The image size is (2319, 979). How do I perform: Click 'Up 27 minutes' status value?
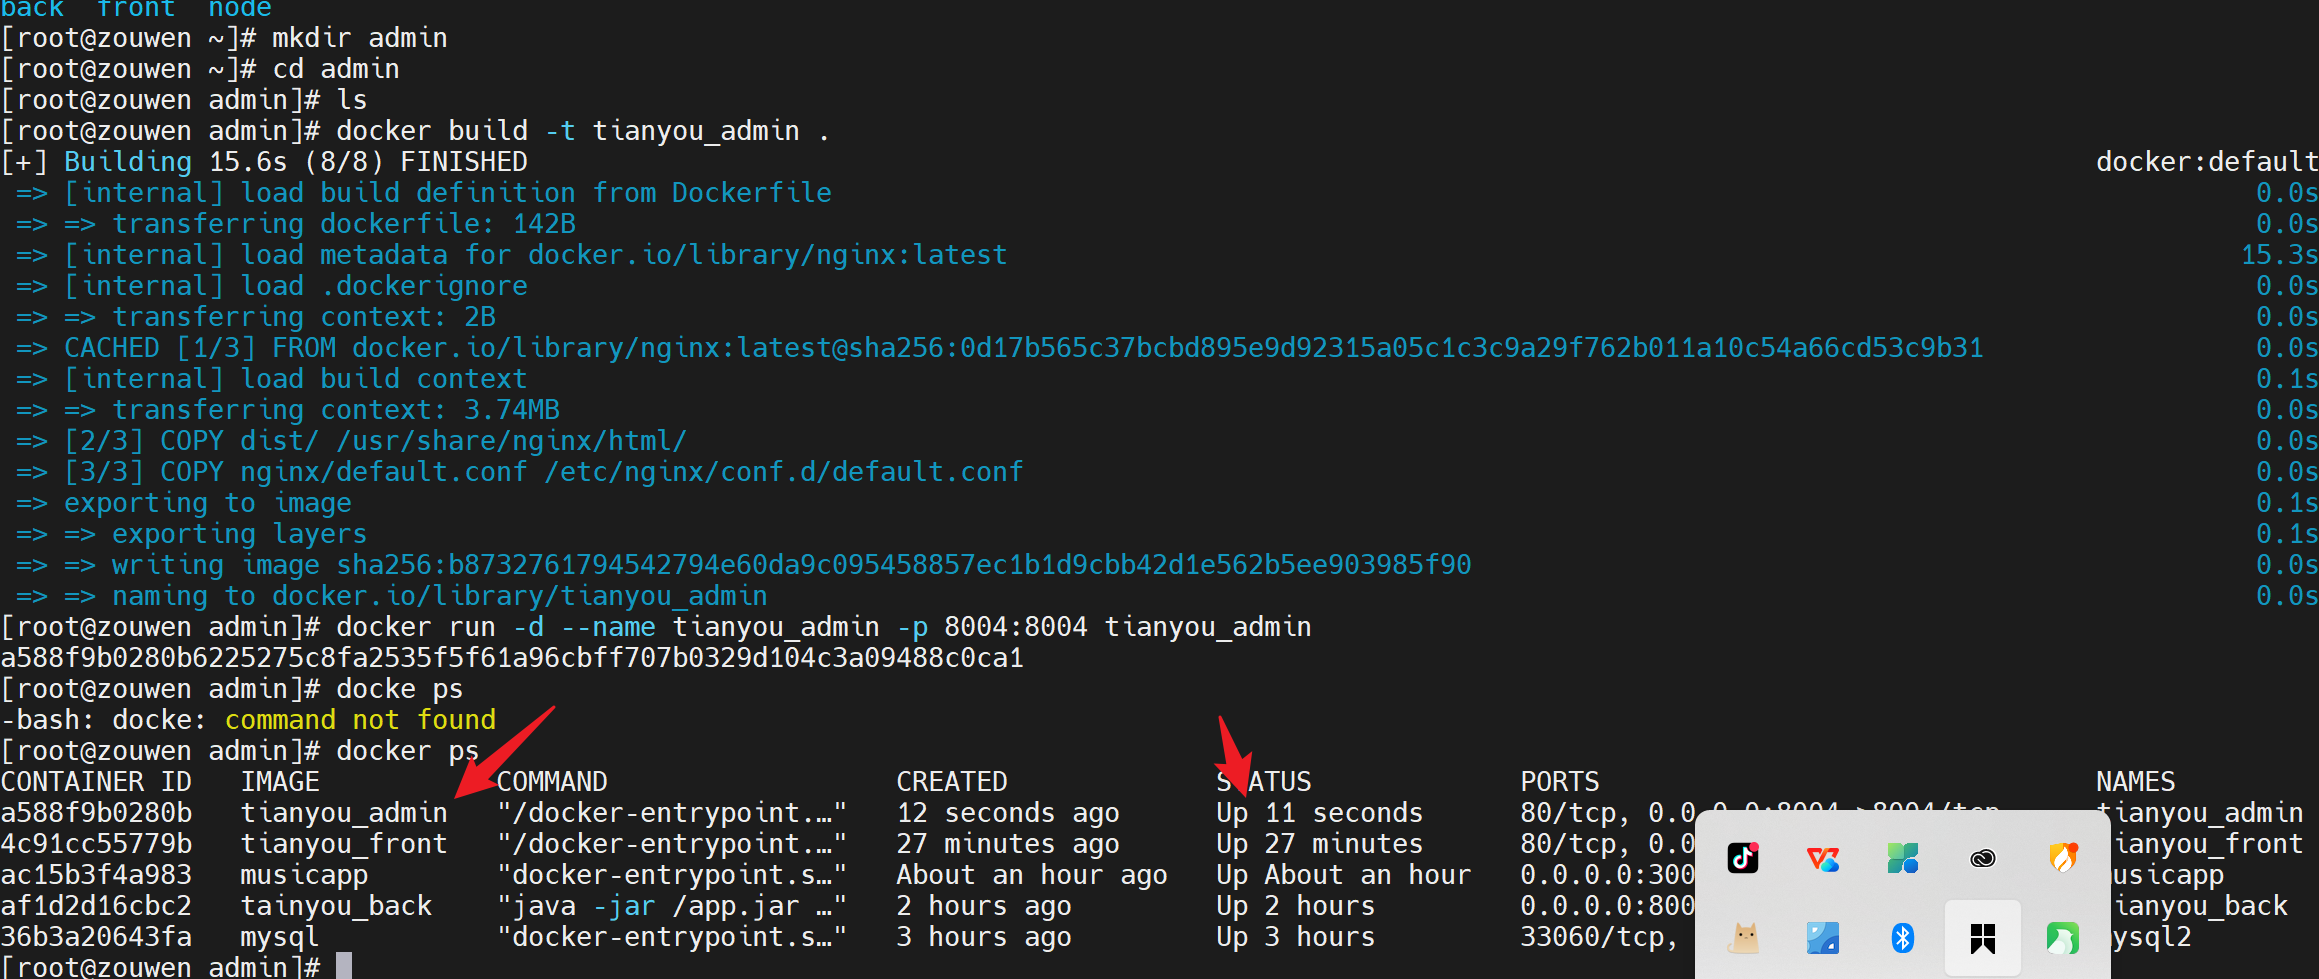point(1320,844)
